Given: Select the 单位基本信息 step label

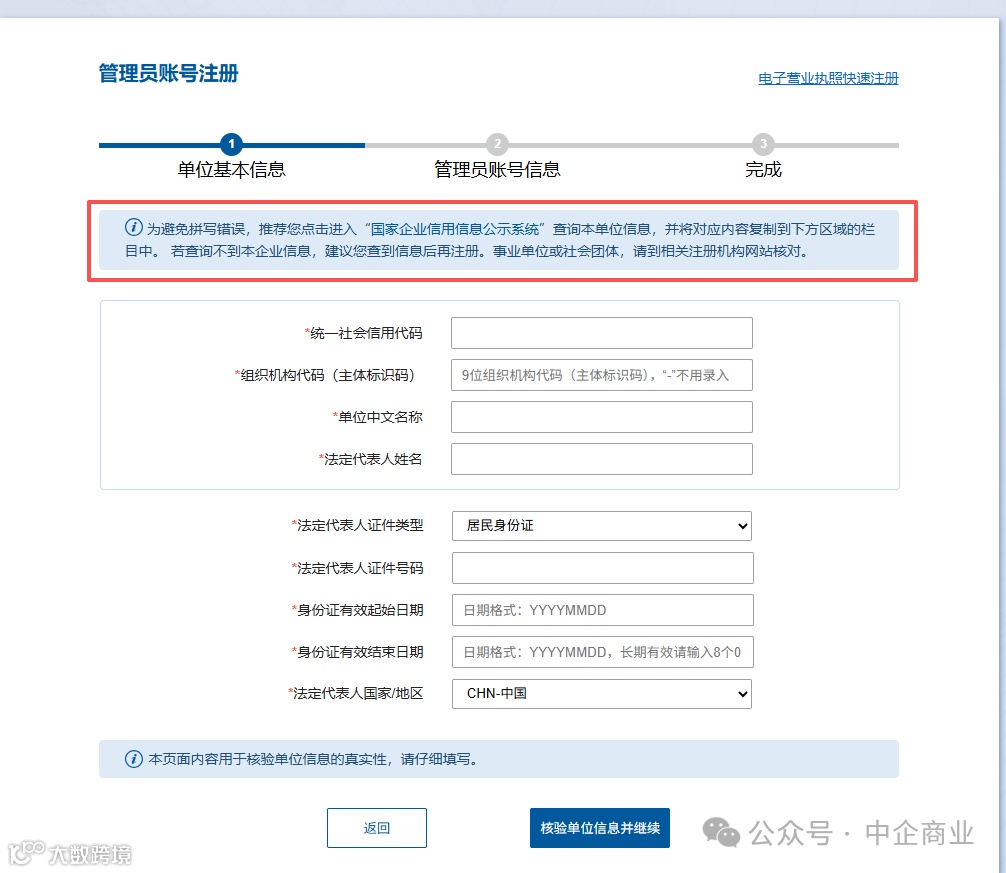Looking at the screenshot, I should (x=231, y=170).
